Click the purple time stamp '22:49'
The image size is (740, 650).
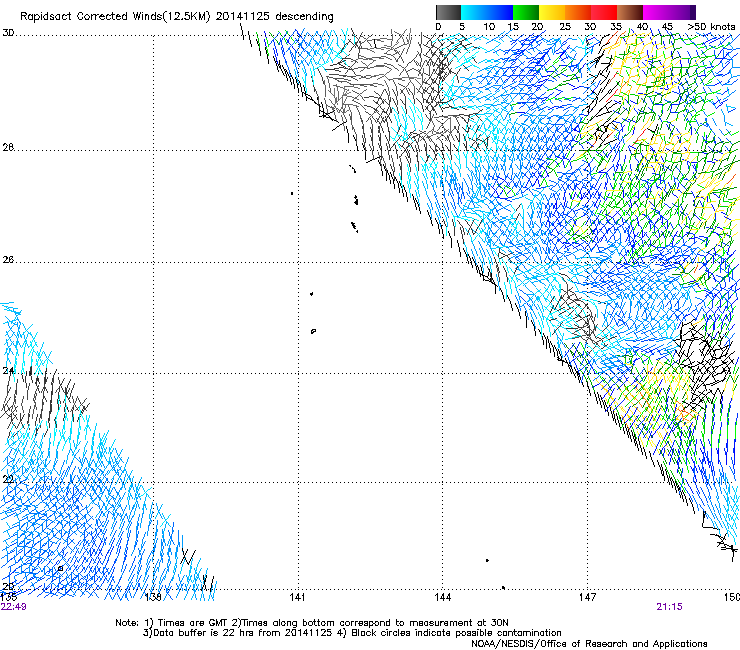[x=13, y=607]
